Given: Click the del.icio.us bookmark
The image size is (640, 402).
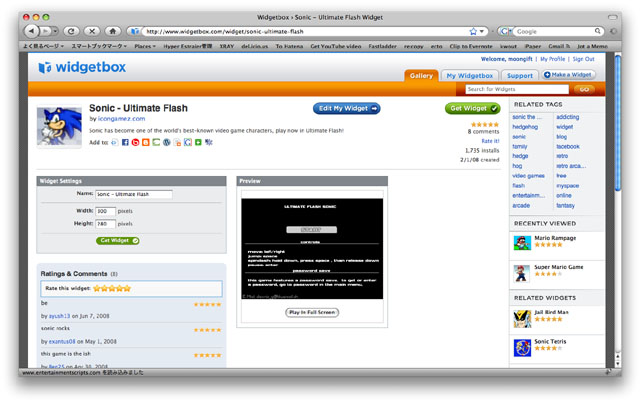Looking at the screenshot, I should coord(254,46).
